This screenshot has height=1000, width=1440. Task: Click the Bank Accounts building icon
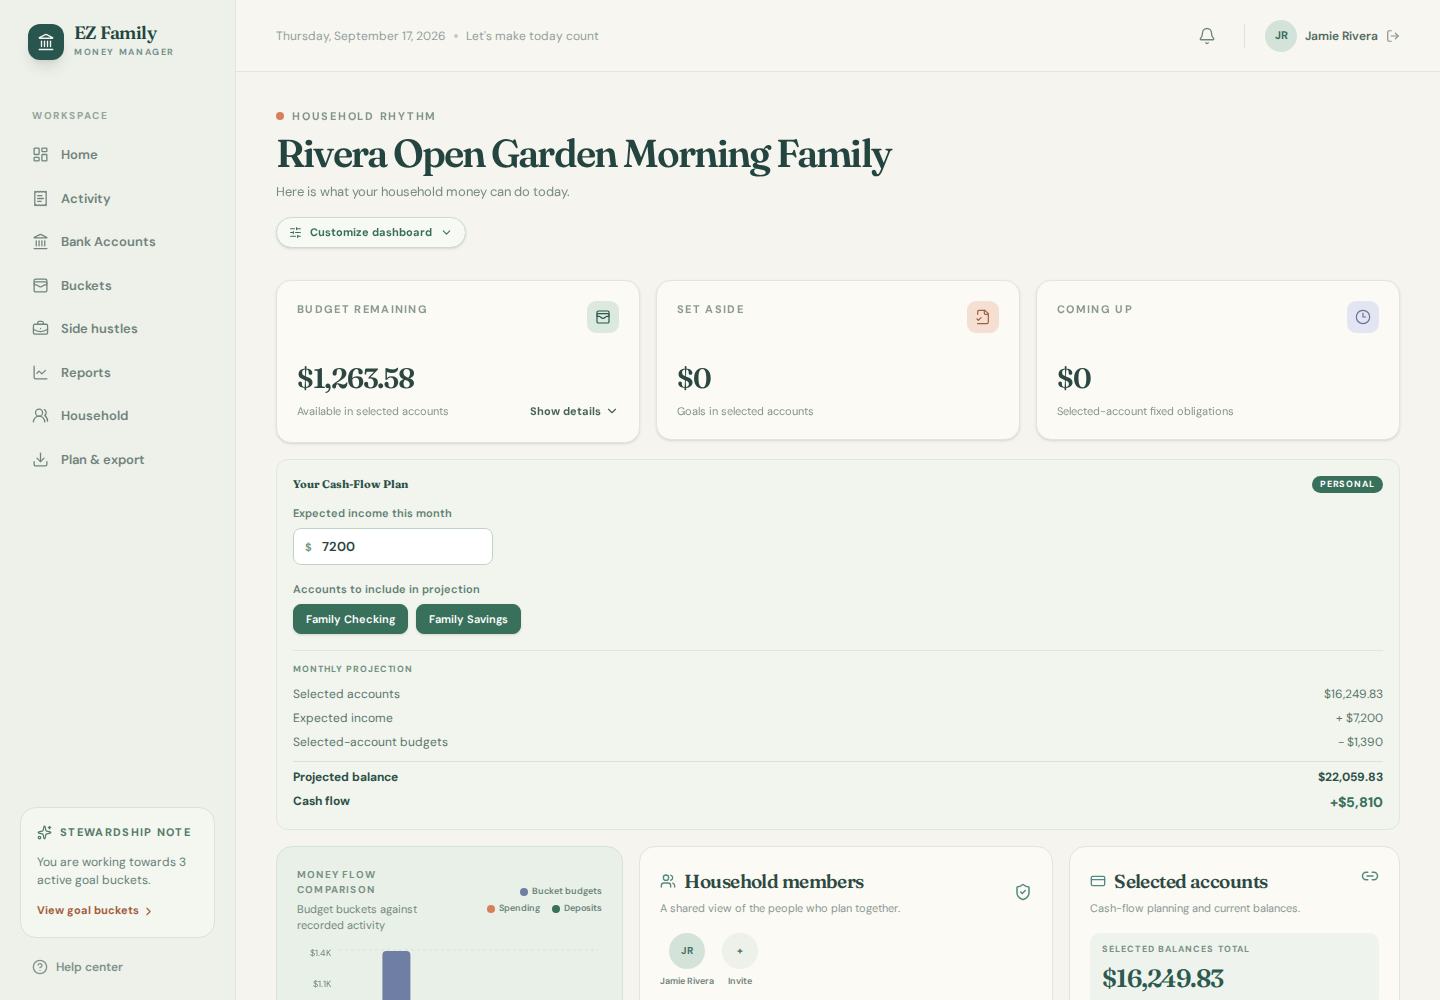click(x=40, y=242)
